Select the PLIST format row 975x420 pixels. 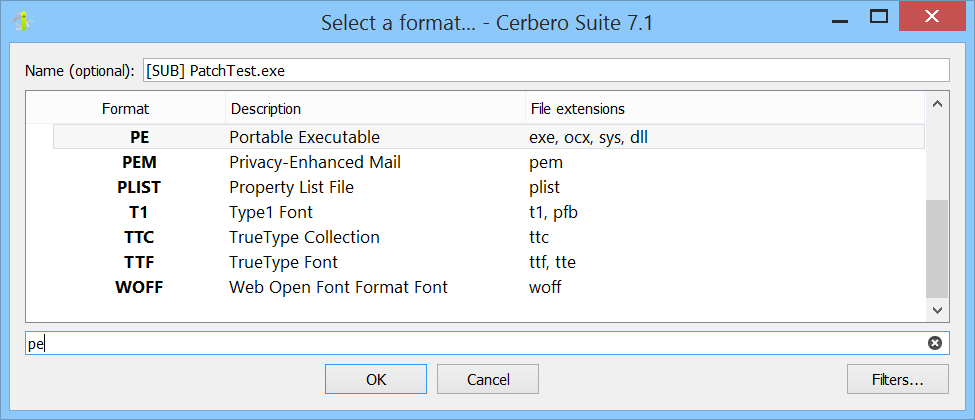(489, 187)
